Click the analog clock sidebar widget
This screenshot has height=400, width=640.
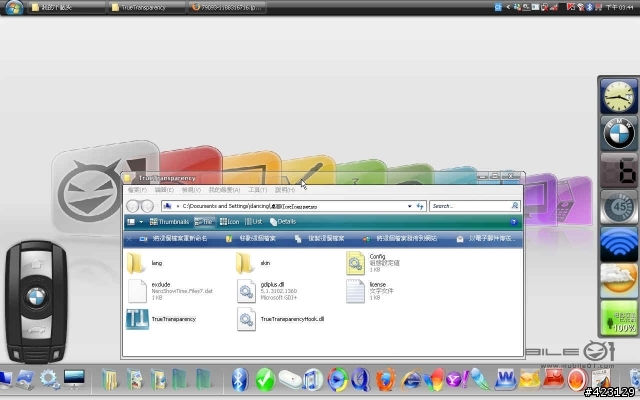619,96
